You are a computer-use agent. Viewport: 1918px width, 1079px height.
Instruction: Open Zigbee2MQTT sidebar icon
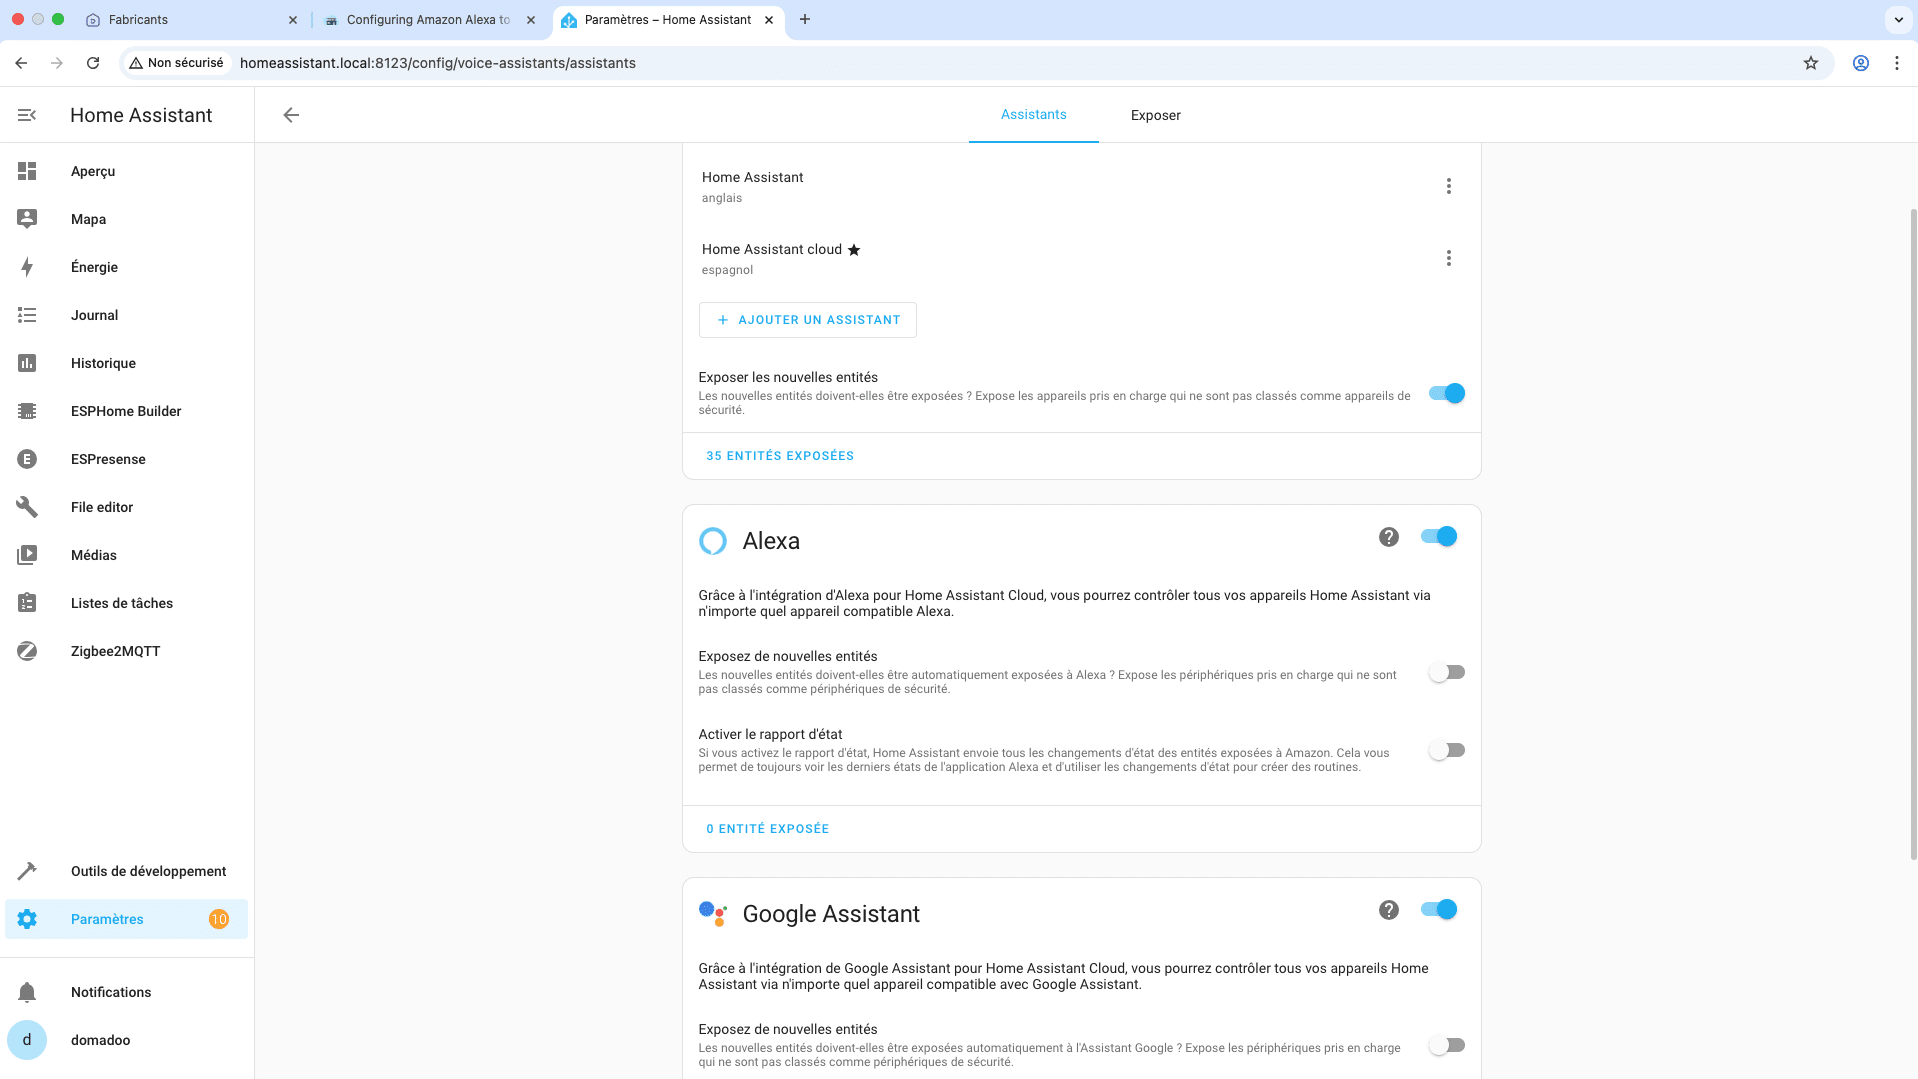click(27, 651)
